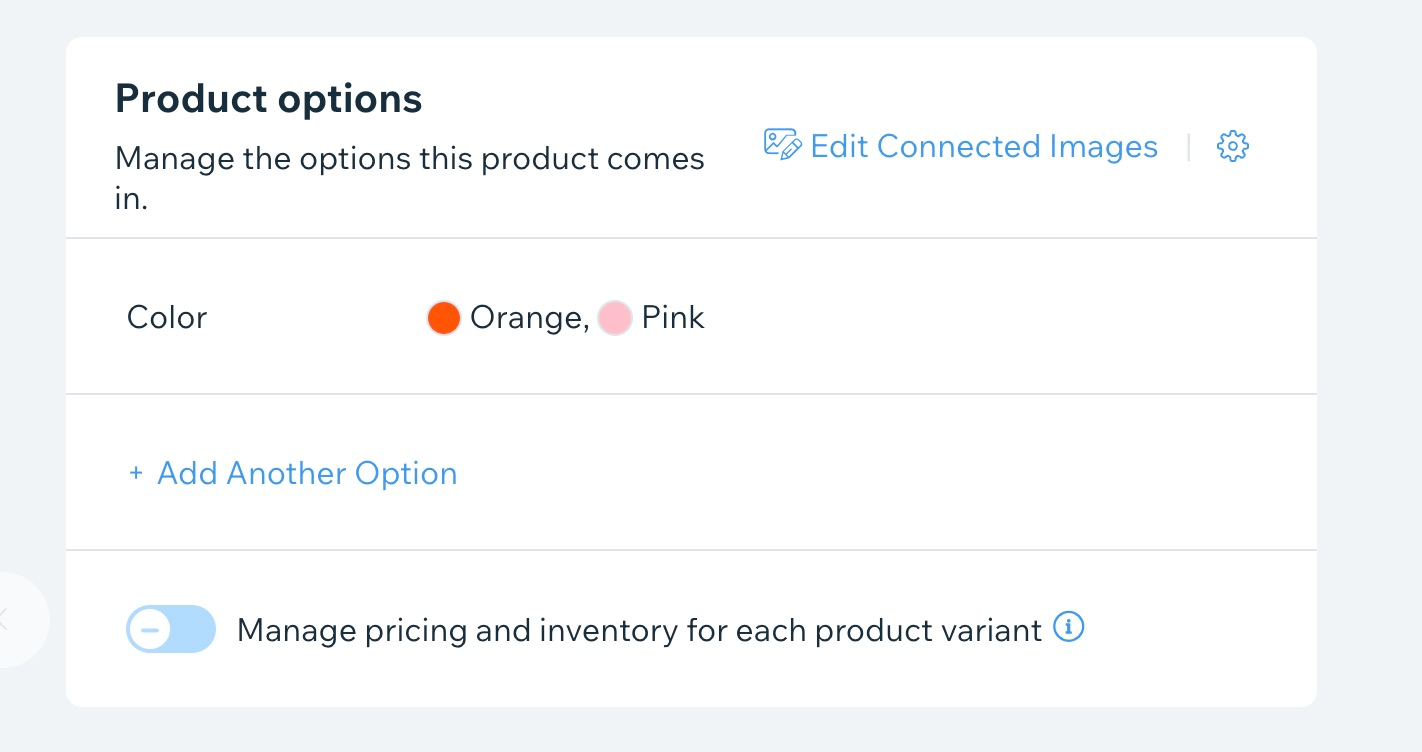Click the plus icon before Add Another Option
The image size is (1422, 752).
[x=135, y=472]
